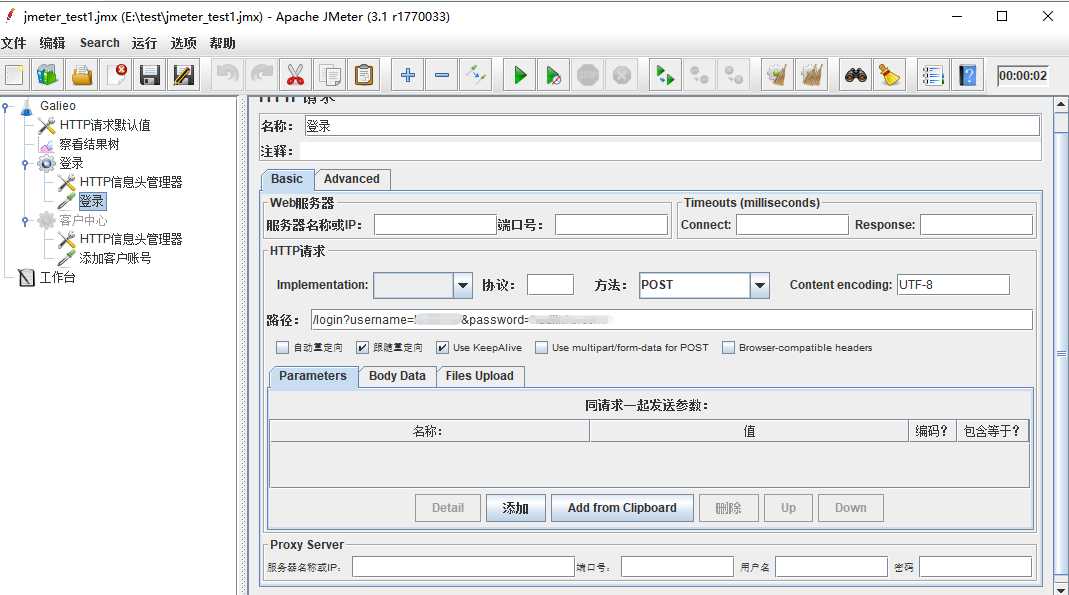The image size is (1069, 595).
Task: Click the Content encoding UTF-8 field
Action: (953, 285)
